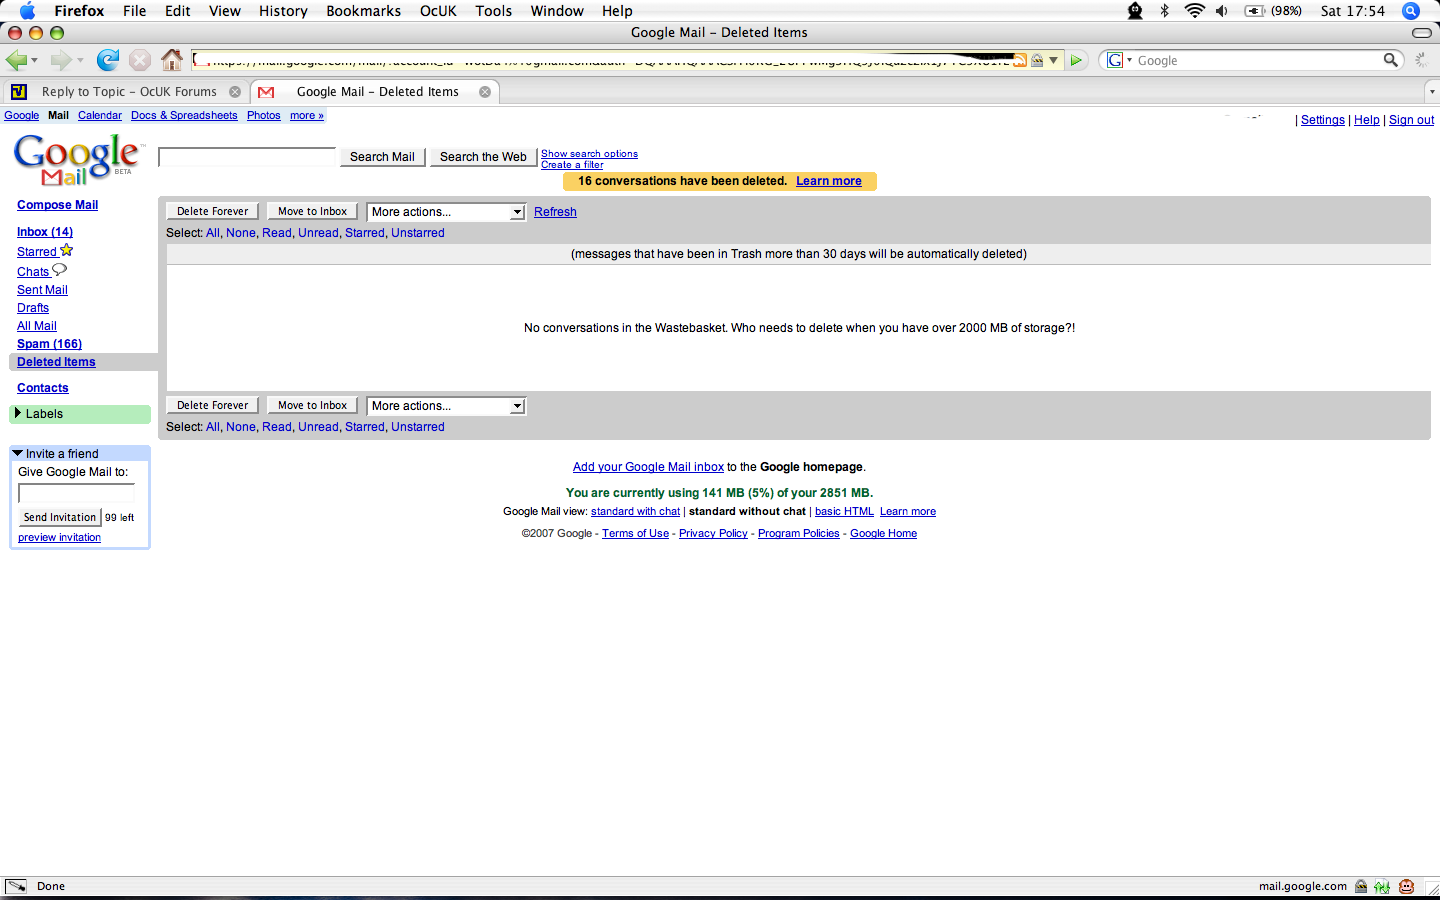Open the star icon next to Starred
The image size is (1440, 900).
coord(67,250)
